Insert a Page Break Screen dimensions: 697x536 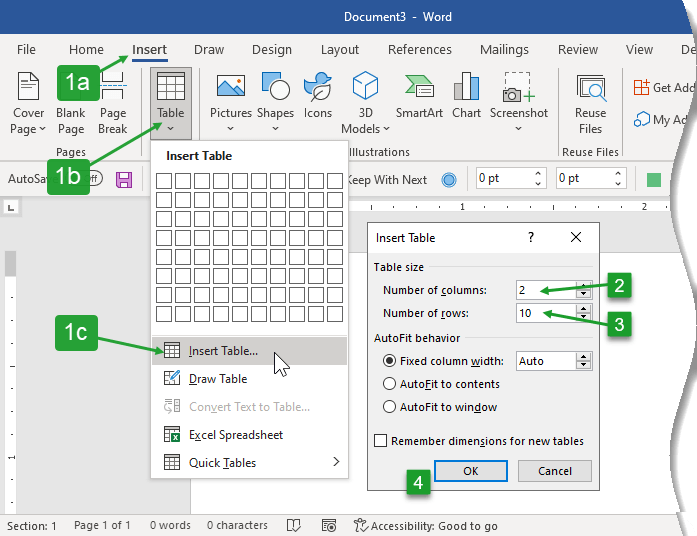(113, 103)
